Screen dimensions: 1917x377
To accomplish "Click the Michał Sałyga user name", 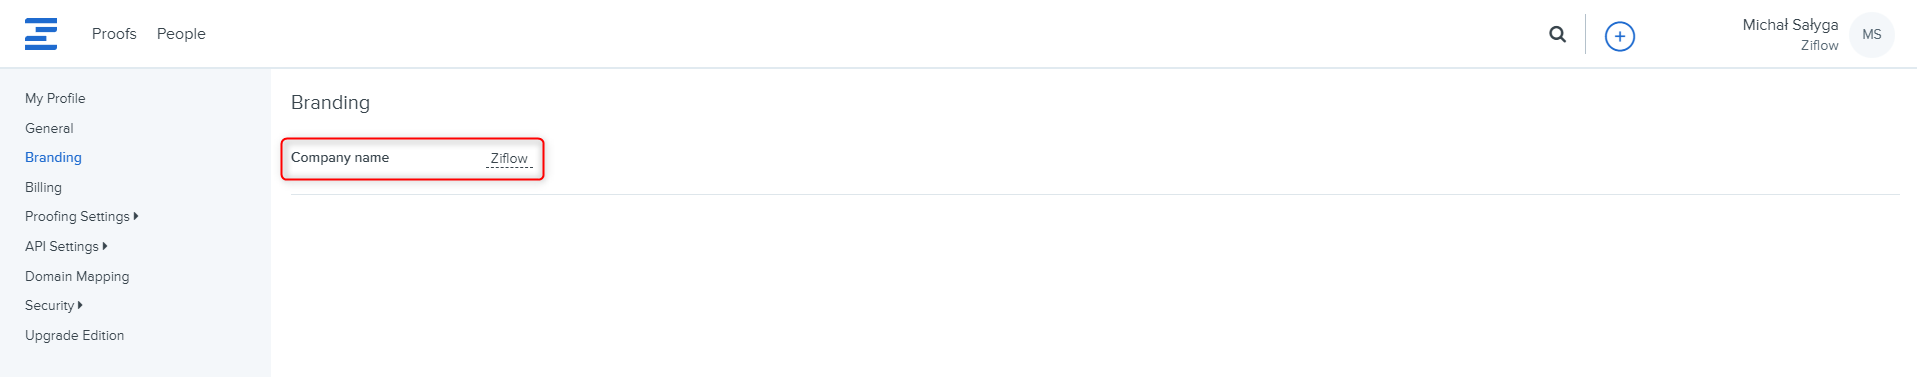I will point(1790,25).
